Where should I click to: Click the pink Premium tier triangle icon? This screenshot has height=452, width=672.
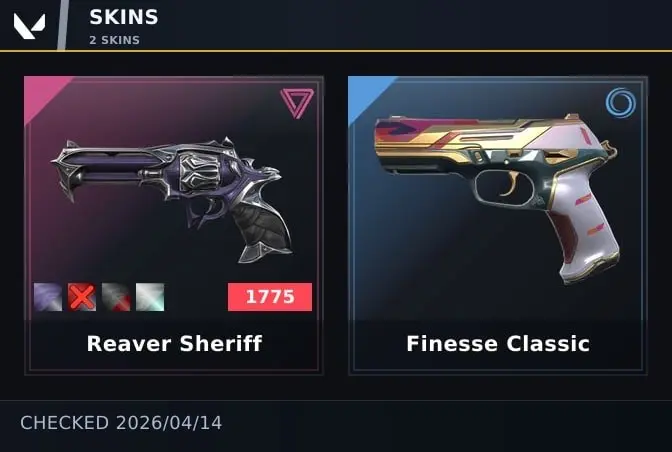(297, 103)
